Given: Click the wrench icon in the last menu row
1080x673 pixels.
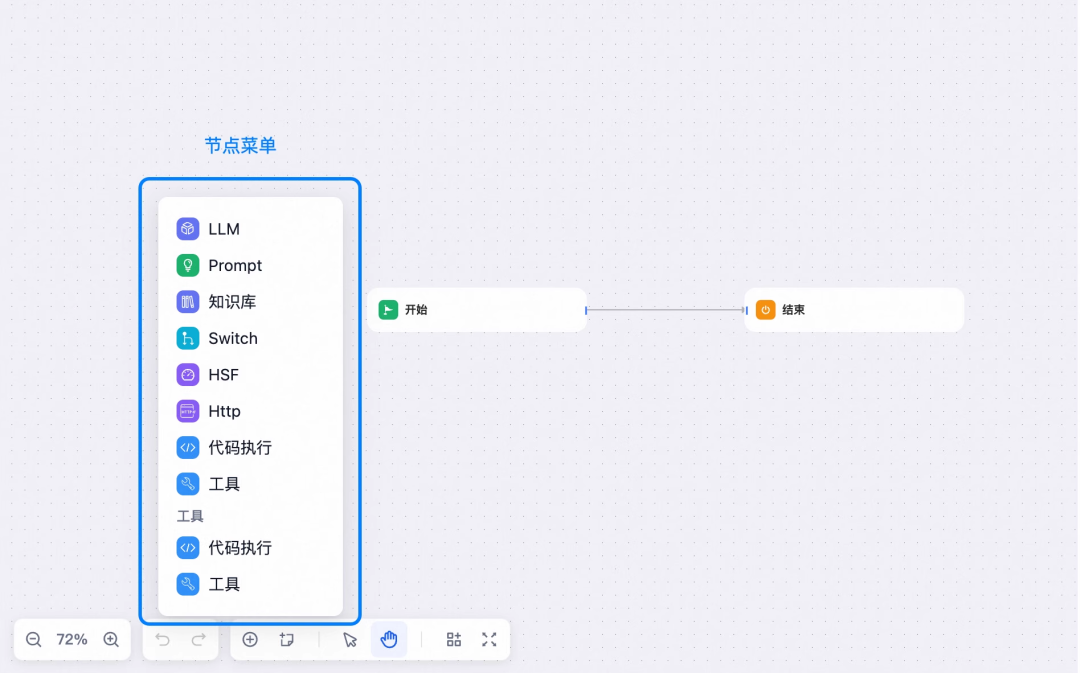Looking at the screenshot, I should coord(187,585).
